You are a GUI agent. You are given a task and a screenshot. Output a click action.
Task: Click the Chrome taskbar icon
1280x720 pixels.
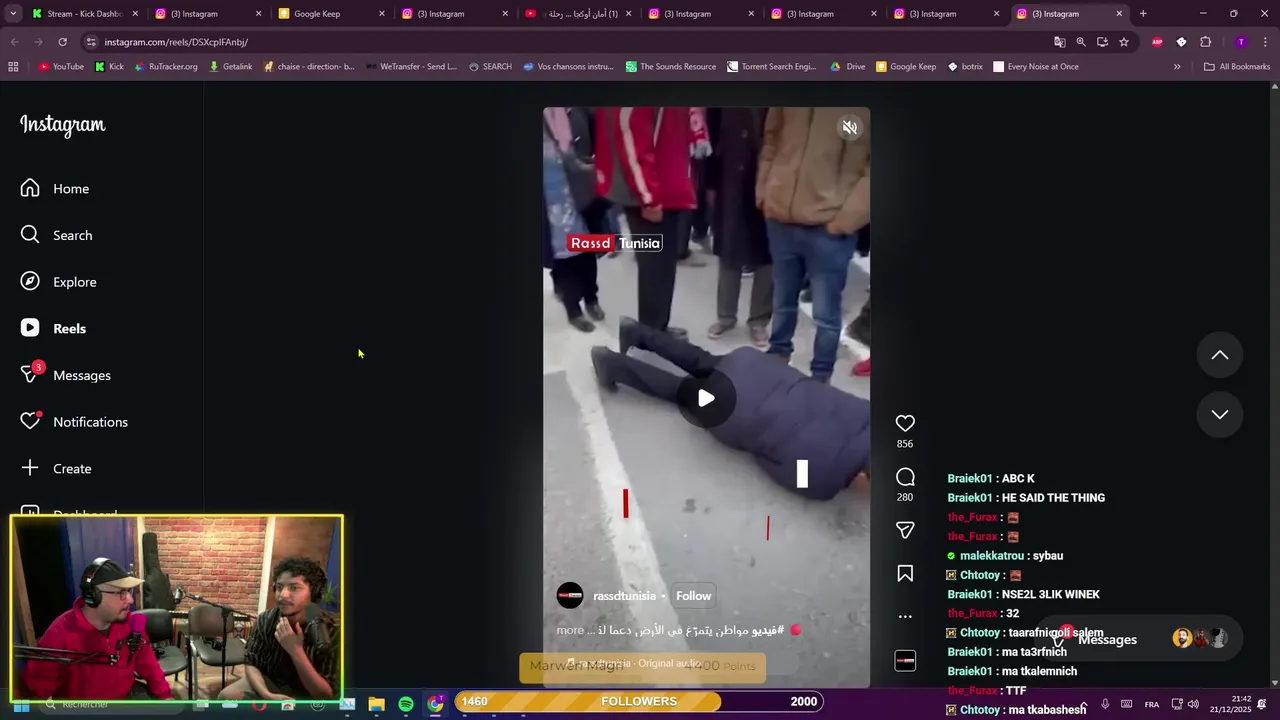coord(435,704)
